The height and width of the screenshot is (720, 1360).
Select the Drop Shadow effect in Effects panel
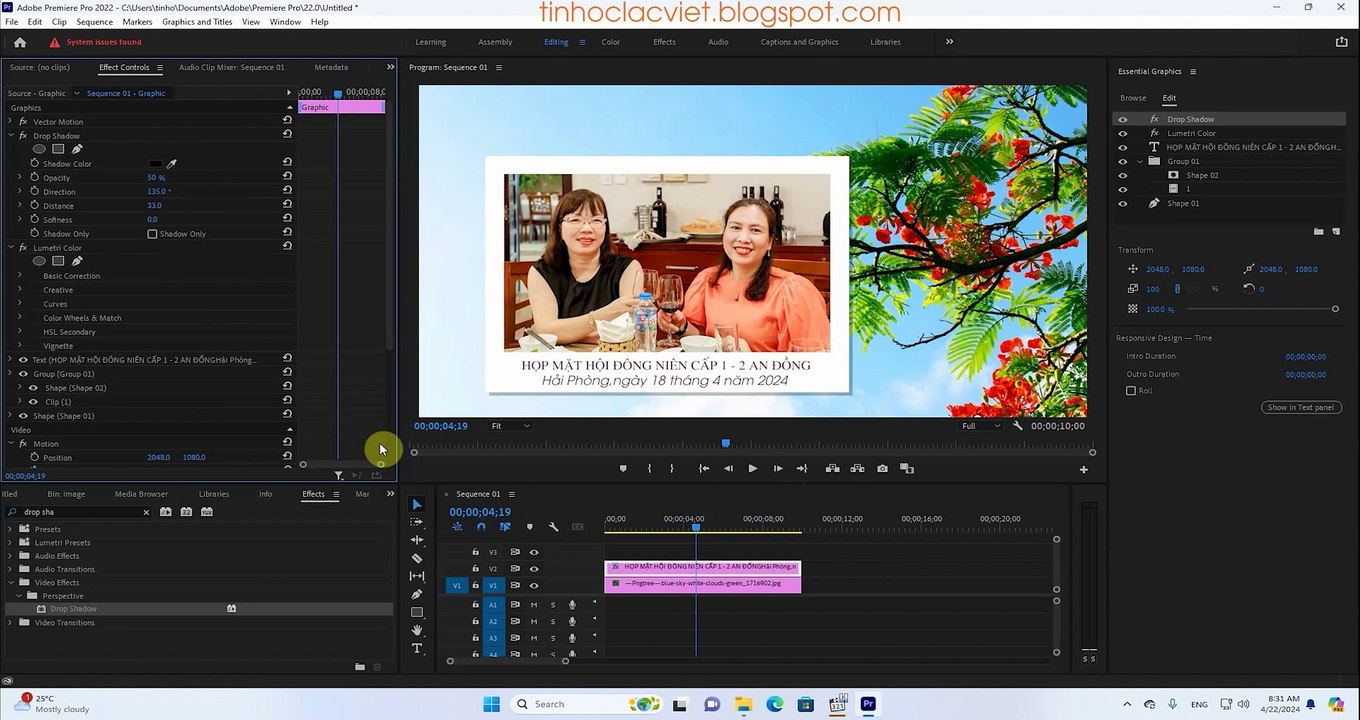pos(73,609)
